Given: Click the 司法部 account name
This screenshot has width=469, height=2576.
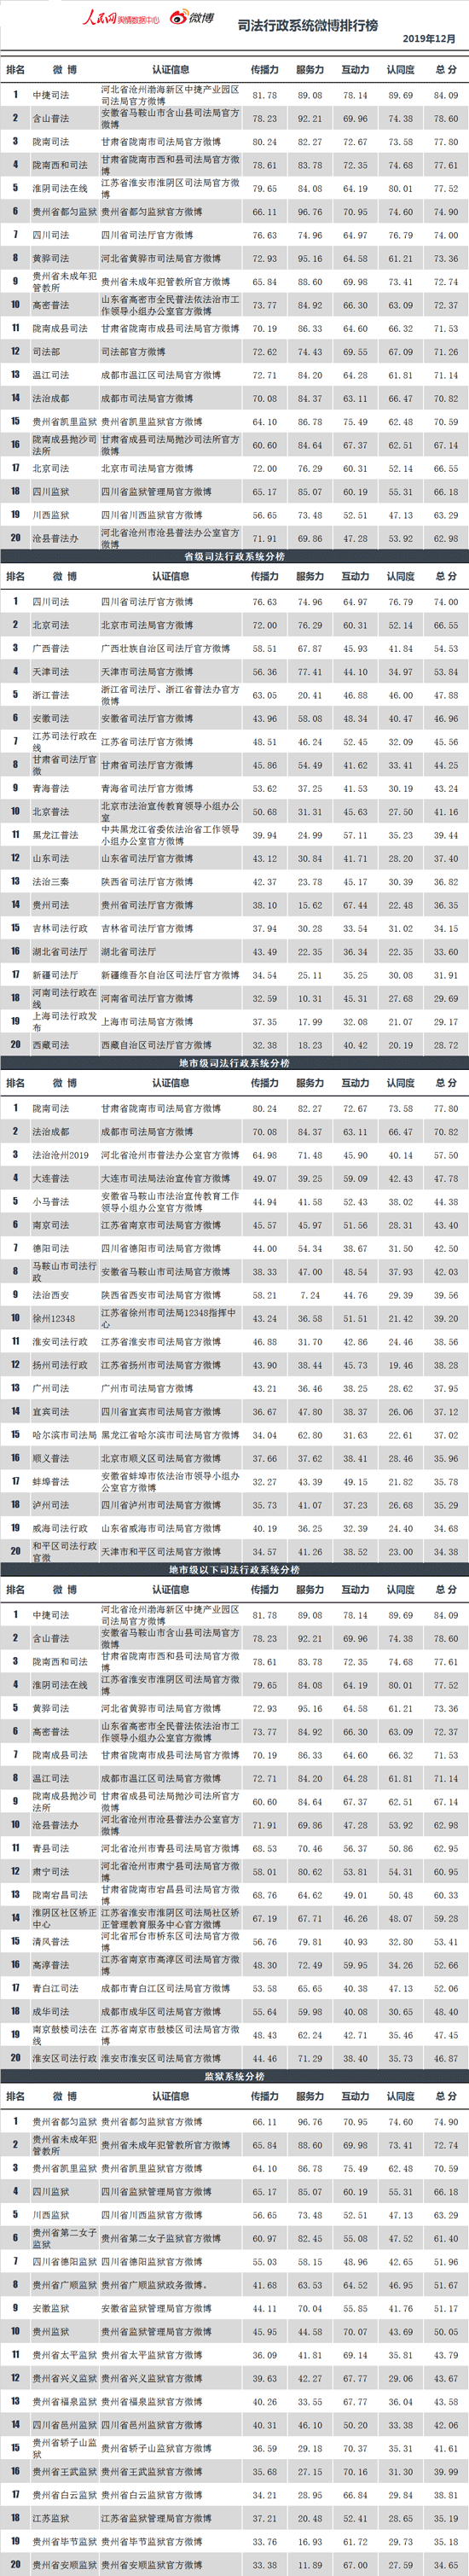Looking at the screenshot, I should [46, 352].
